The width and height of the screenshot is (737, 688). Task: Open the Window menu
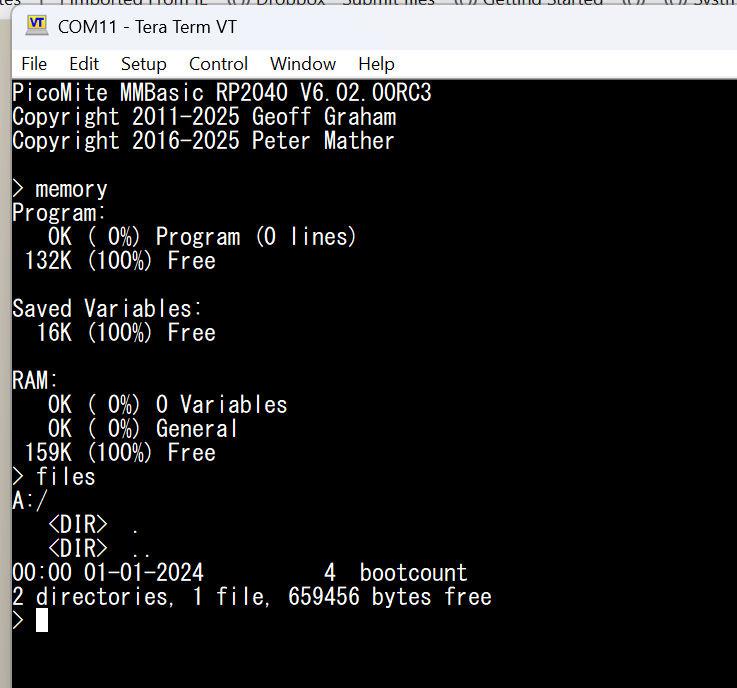click(x=303, y=64)
